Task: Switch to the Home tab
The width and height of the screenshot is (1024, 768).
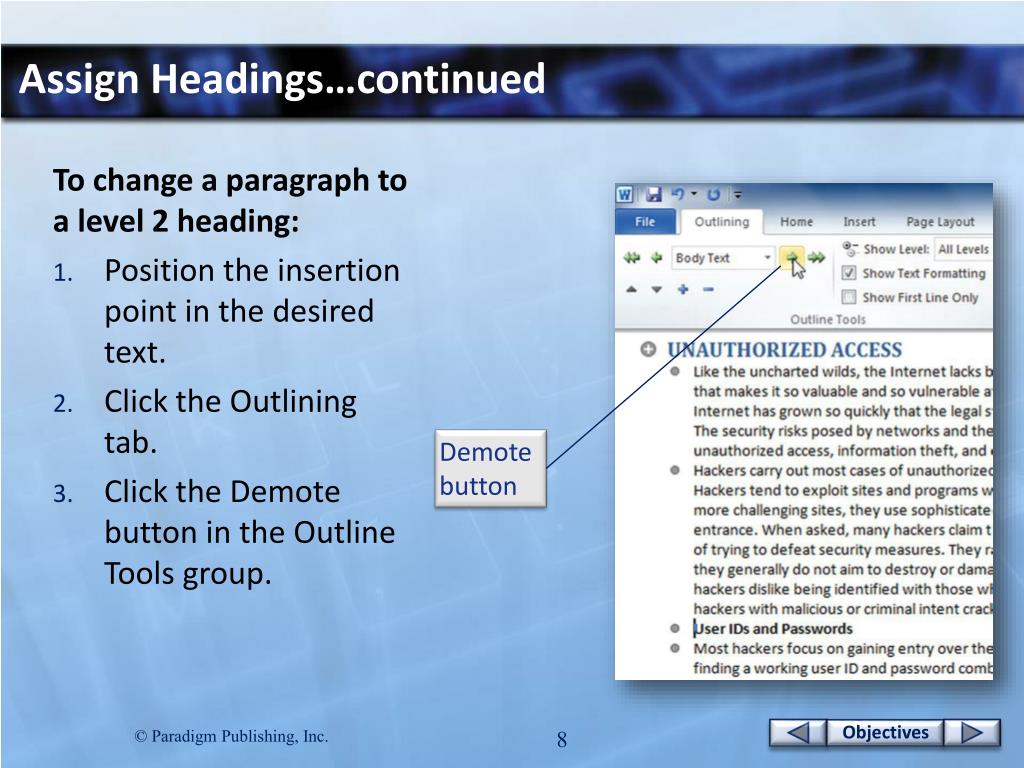Action: 796,222
